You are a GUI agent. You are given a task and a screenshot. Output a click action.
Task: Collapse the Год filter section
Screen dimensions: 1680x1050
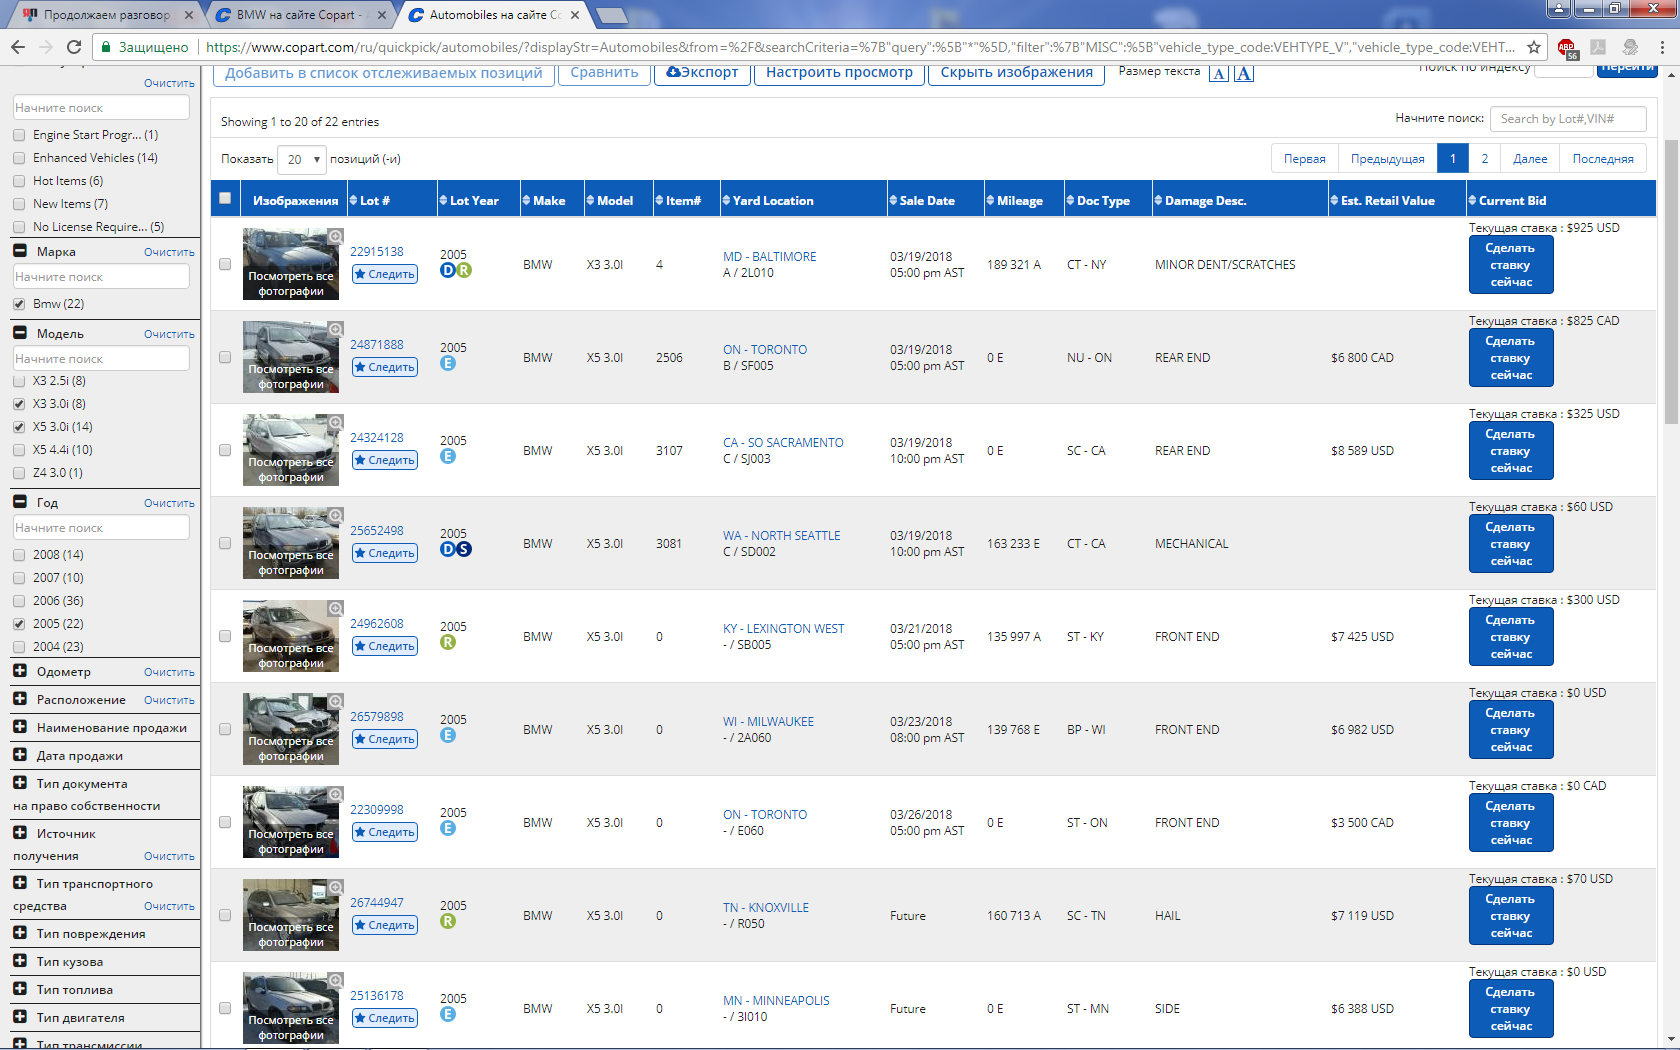click(20, 502)
